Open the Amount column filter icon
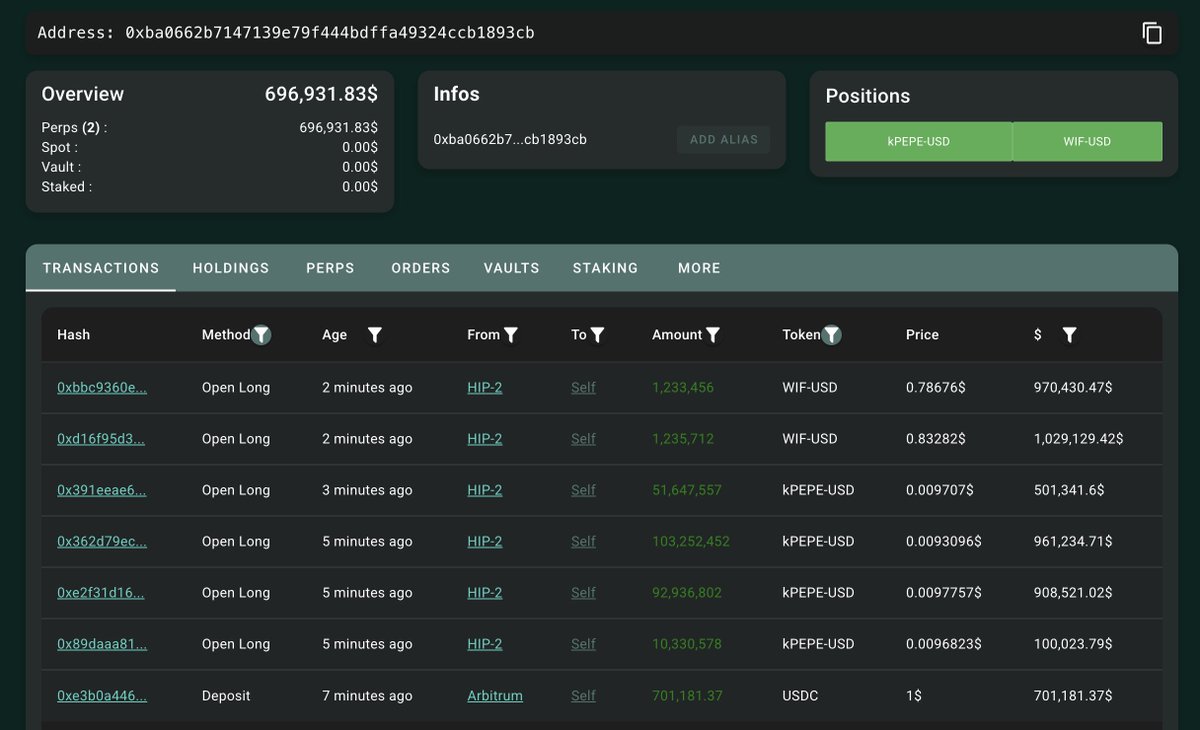This screenshot has width=1200, height=730. (x=713, y=335)
